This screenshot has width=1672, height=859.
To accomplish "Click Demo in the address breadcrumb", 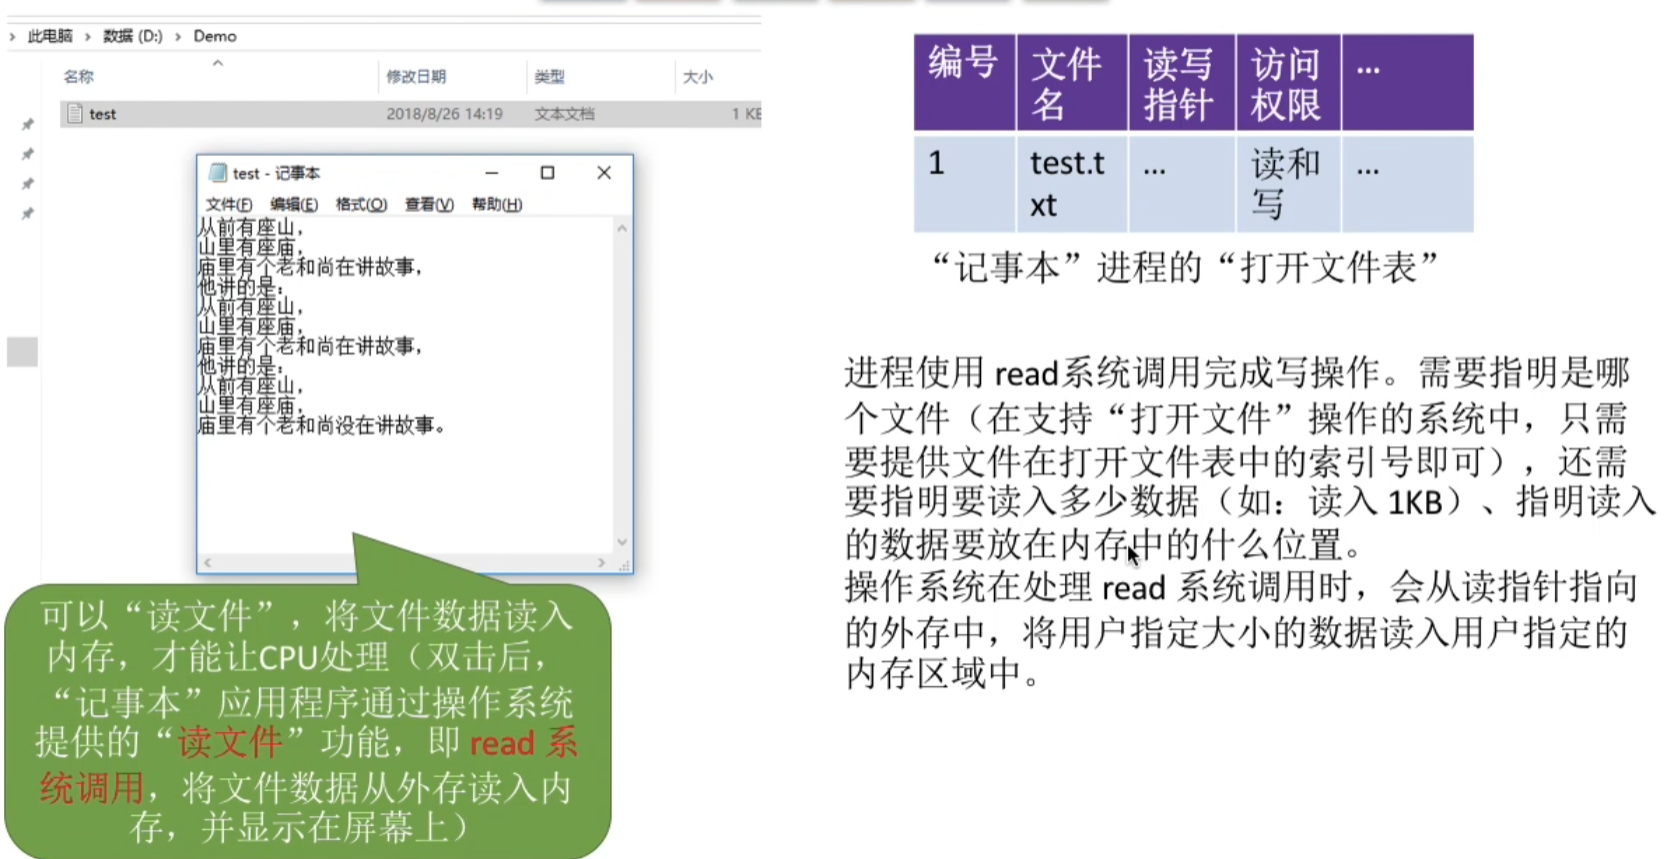I will [215, 37].
